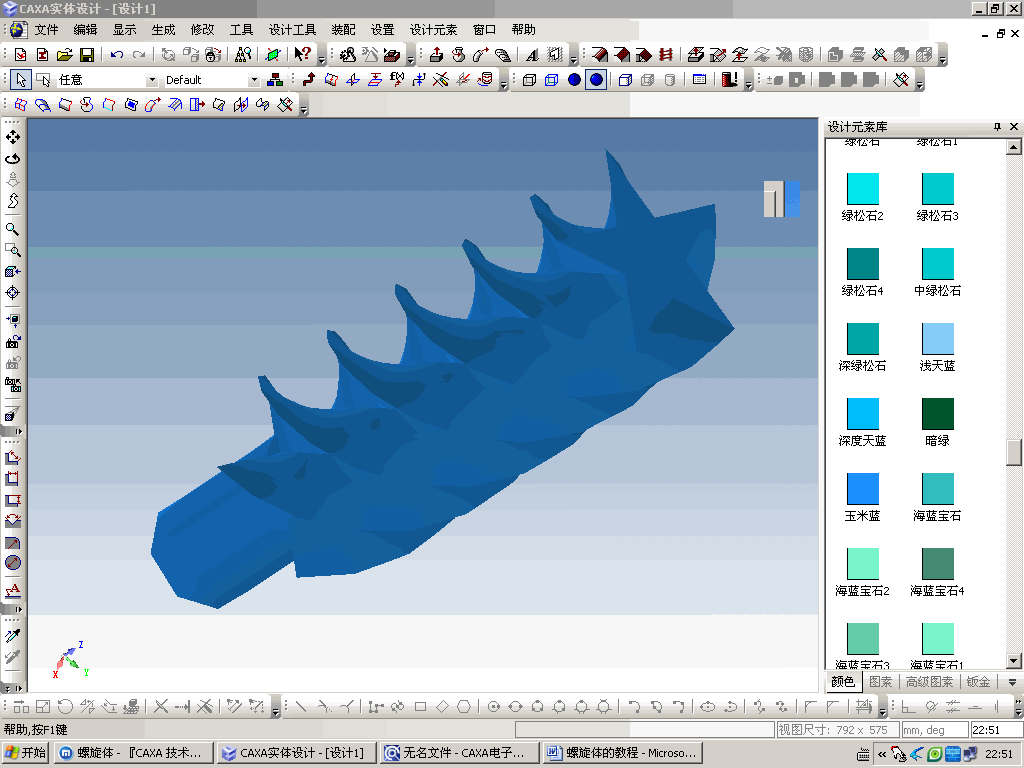Switch to half-shaded sphere rendering

[574, 80]
